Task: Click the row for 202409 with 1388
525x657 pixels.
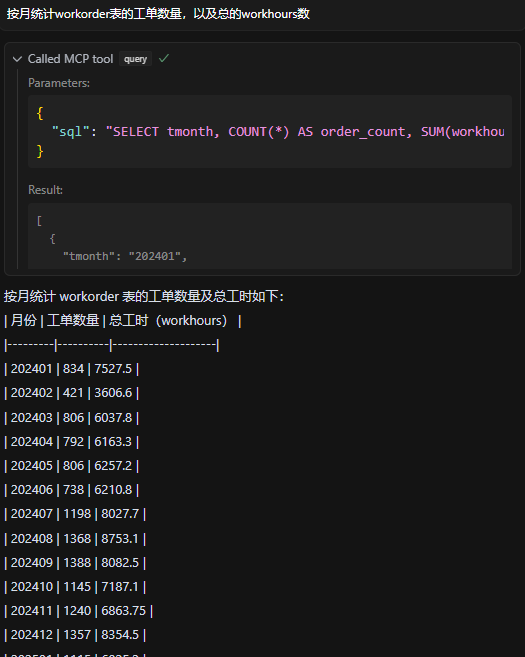Action: [x=75, y=562]
